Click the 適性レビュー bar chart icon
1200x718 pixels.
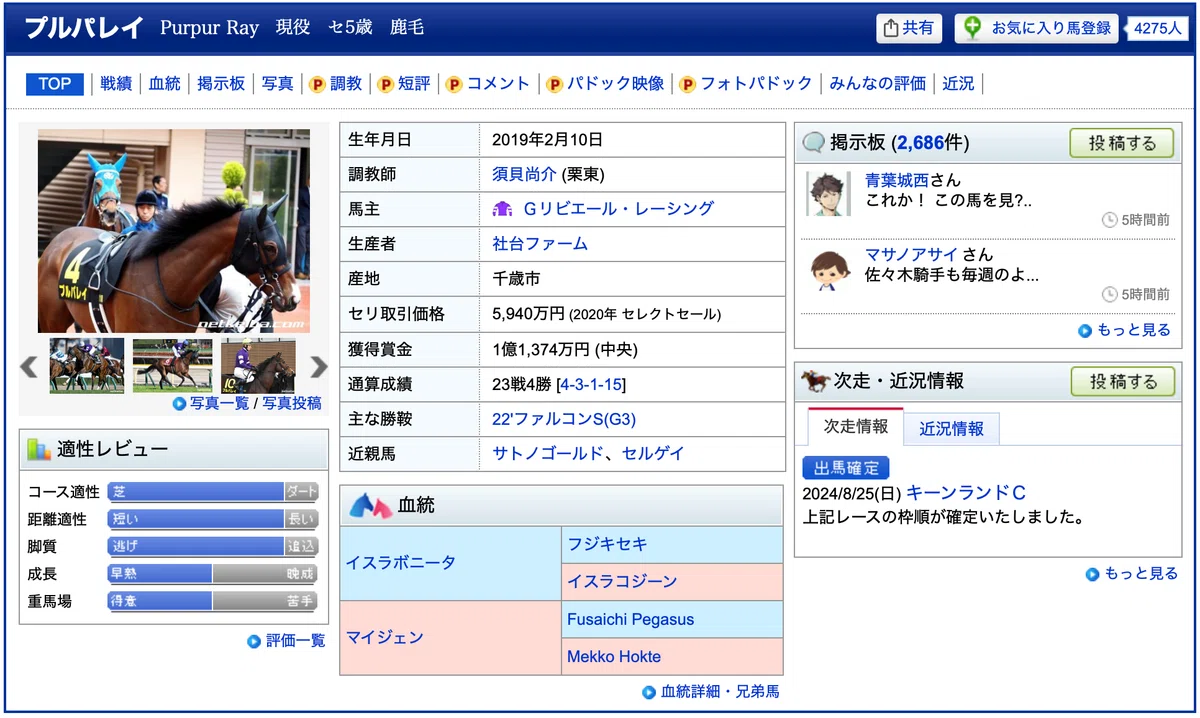pyautogui.click(x=39, y=450)
